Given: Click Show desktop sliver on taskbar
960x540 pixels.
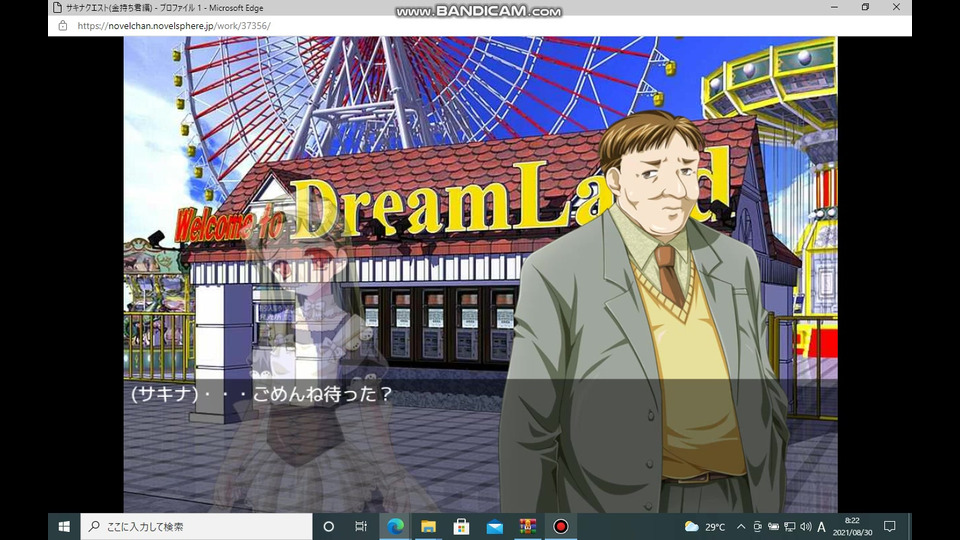Looking at the screenshot, I should coord(910,527).
